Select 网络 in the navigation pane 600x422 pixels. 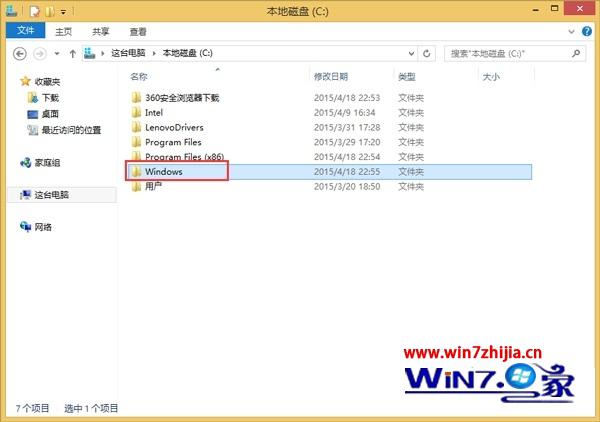pos(43,227)
